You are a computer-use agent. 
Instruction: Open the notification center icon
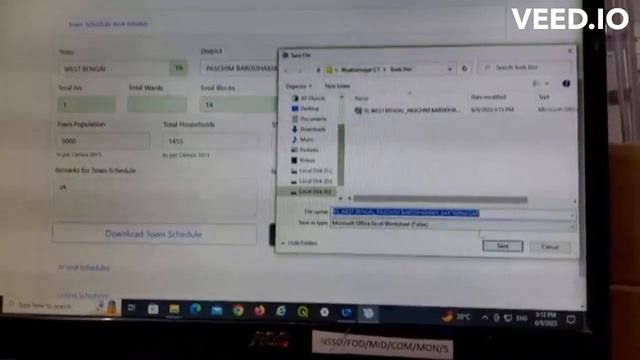[571, 320]
